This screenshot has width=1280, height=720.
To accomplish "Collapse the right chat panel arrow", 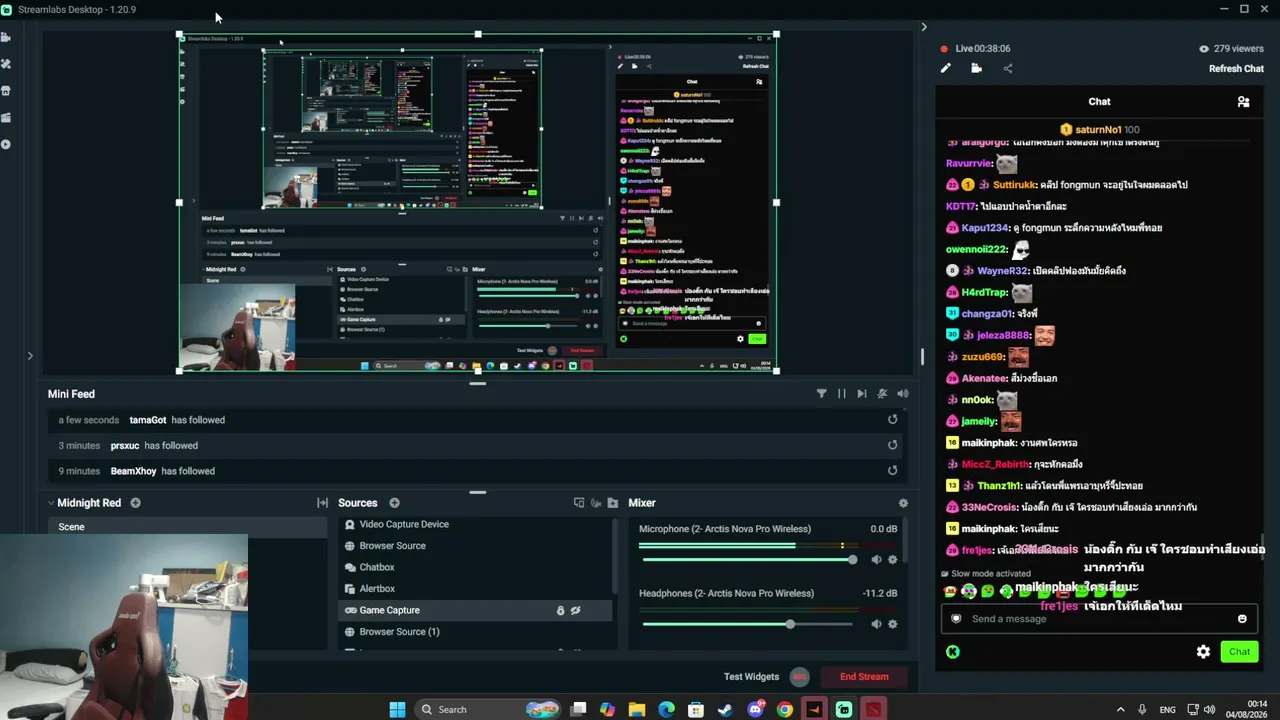I will click(x=923, y=27).
